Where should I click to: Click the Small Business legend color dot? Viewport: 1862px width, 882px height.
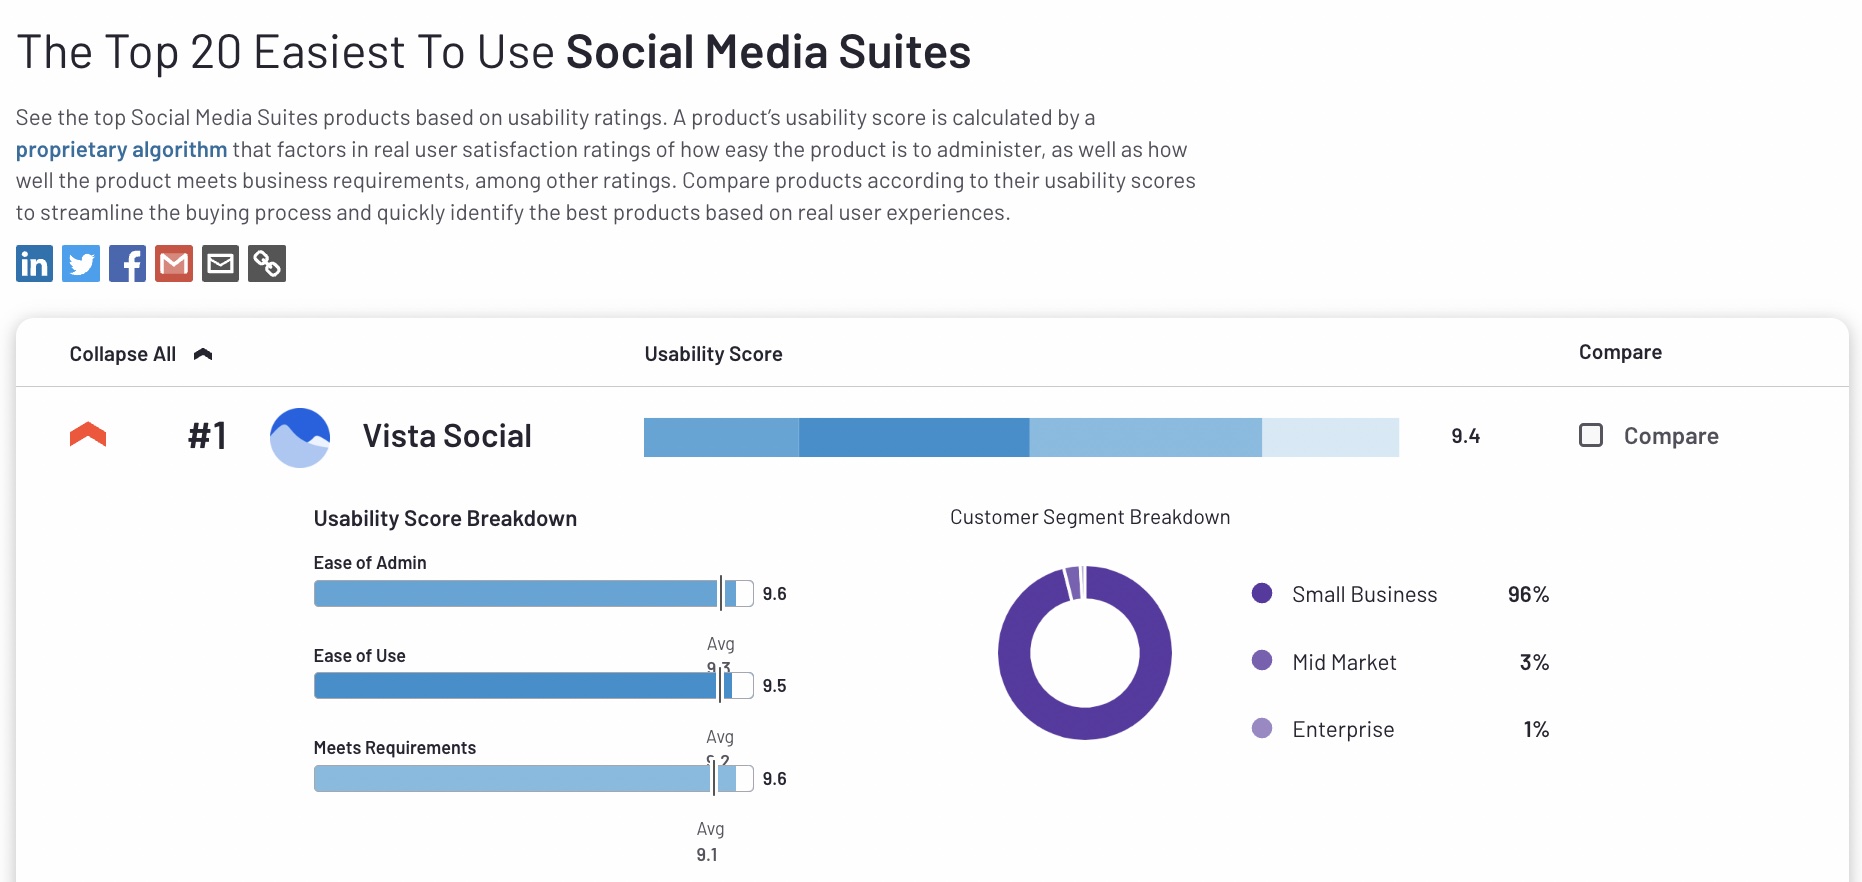pyautogui.click(x=1262, y=594)
